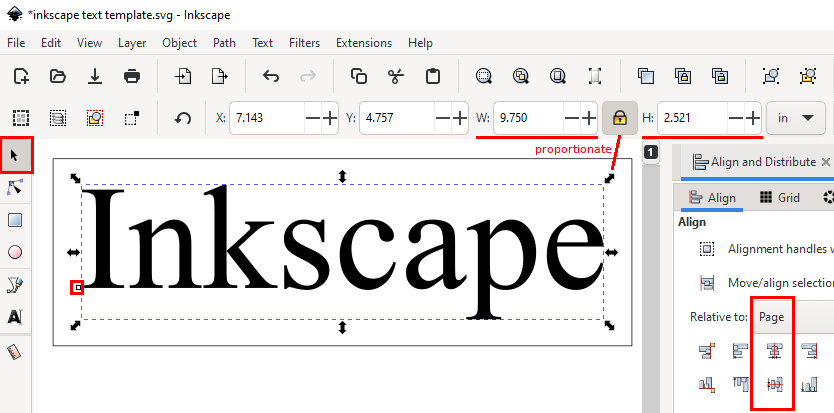834x413 pixels.
Task: Undo the last action
Action: click(271, 76)
